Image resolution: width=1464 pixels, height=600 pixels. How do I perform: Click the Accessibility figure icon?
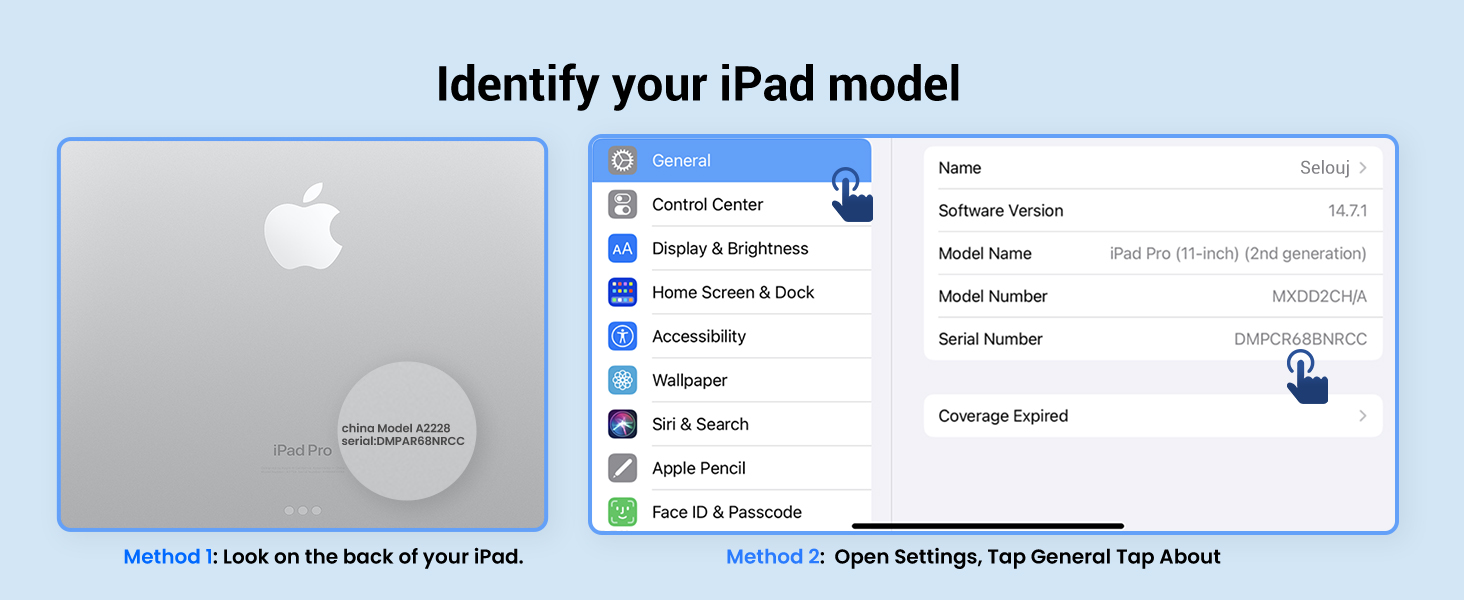(622, 336)
